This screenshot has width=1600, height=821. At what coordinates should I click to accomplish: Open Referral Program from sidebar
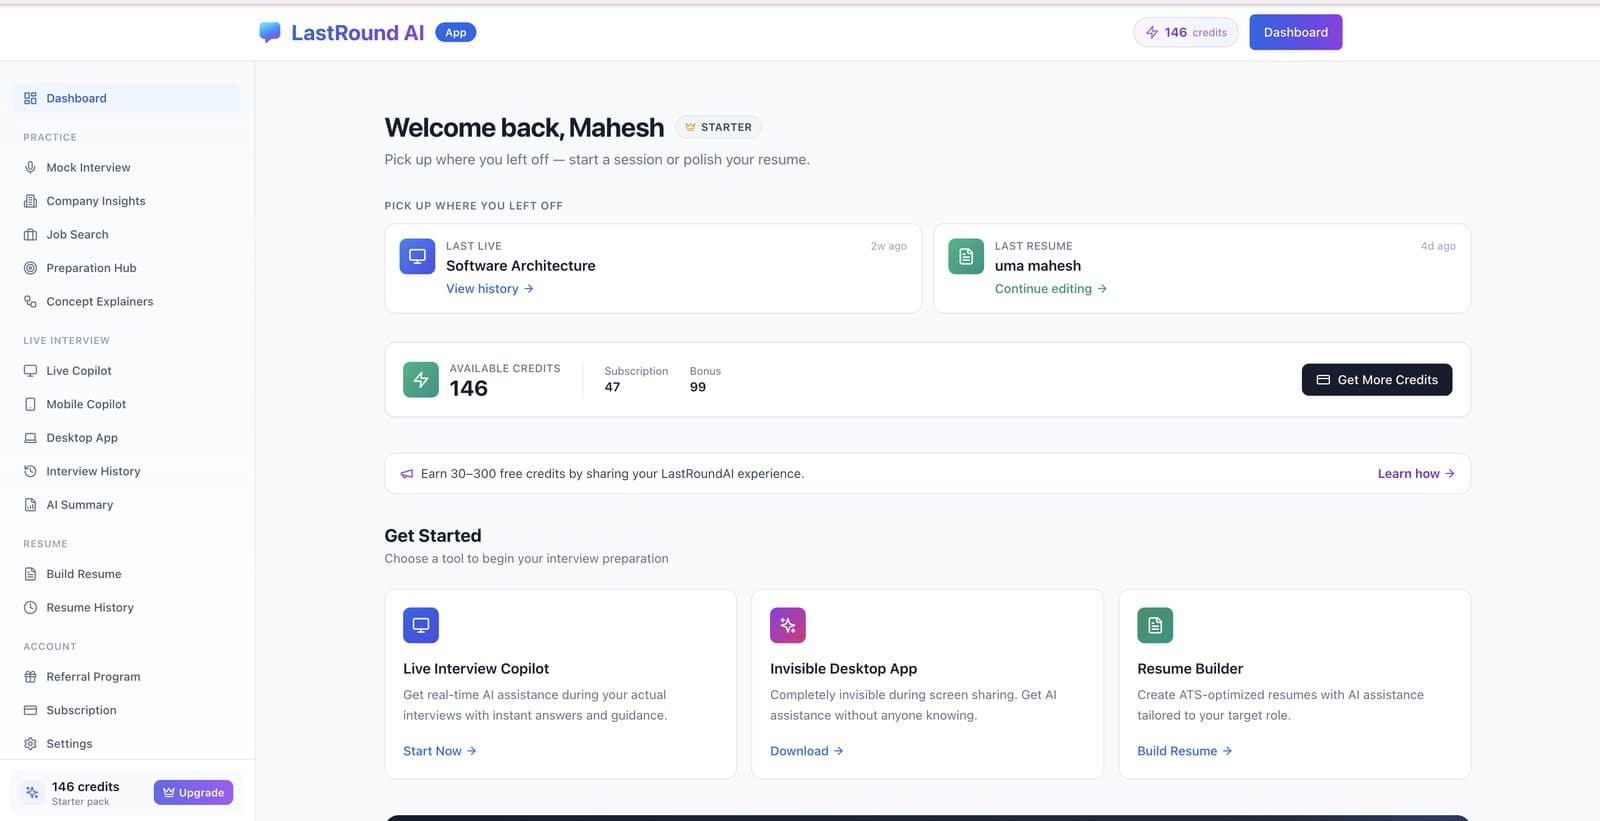126,677
